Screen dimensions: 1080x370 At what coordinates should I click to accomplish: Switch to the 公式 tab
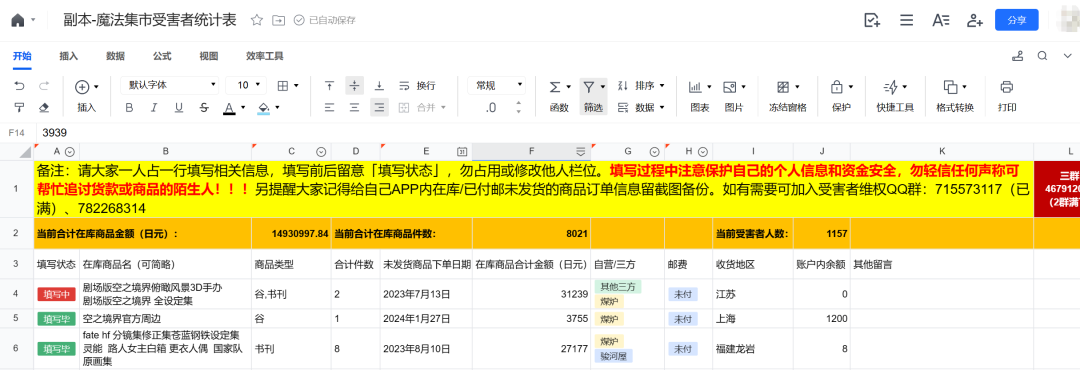point(163,56)
